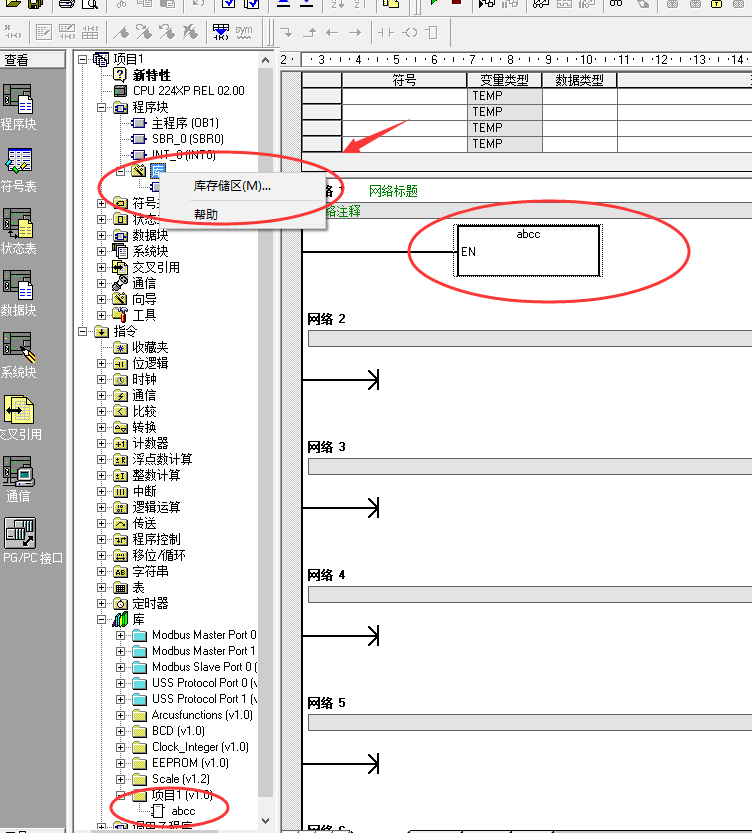Toggle network comments toolbar icon
Image resolution: width=752 pixels, height=833 pixels.
pos(67,32)
